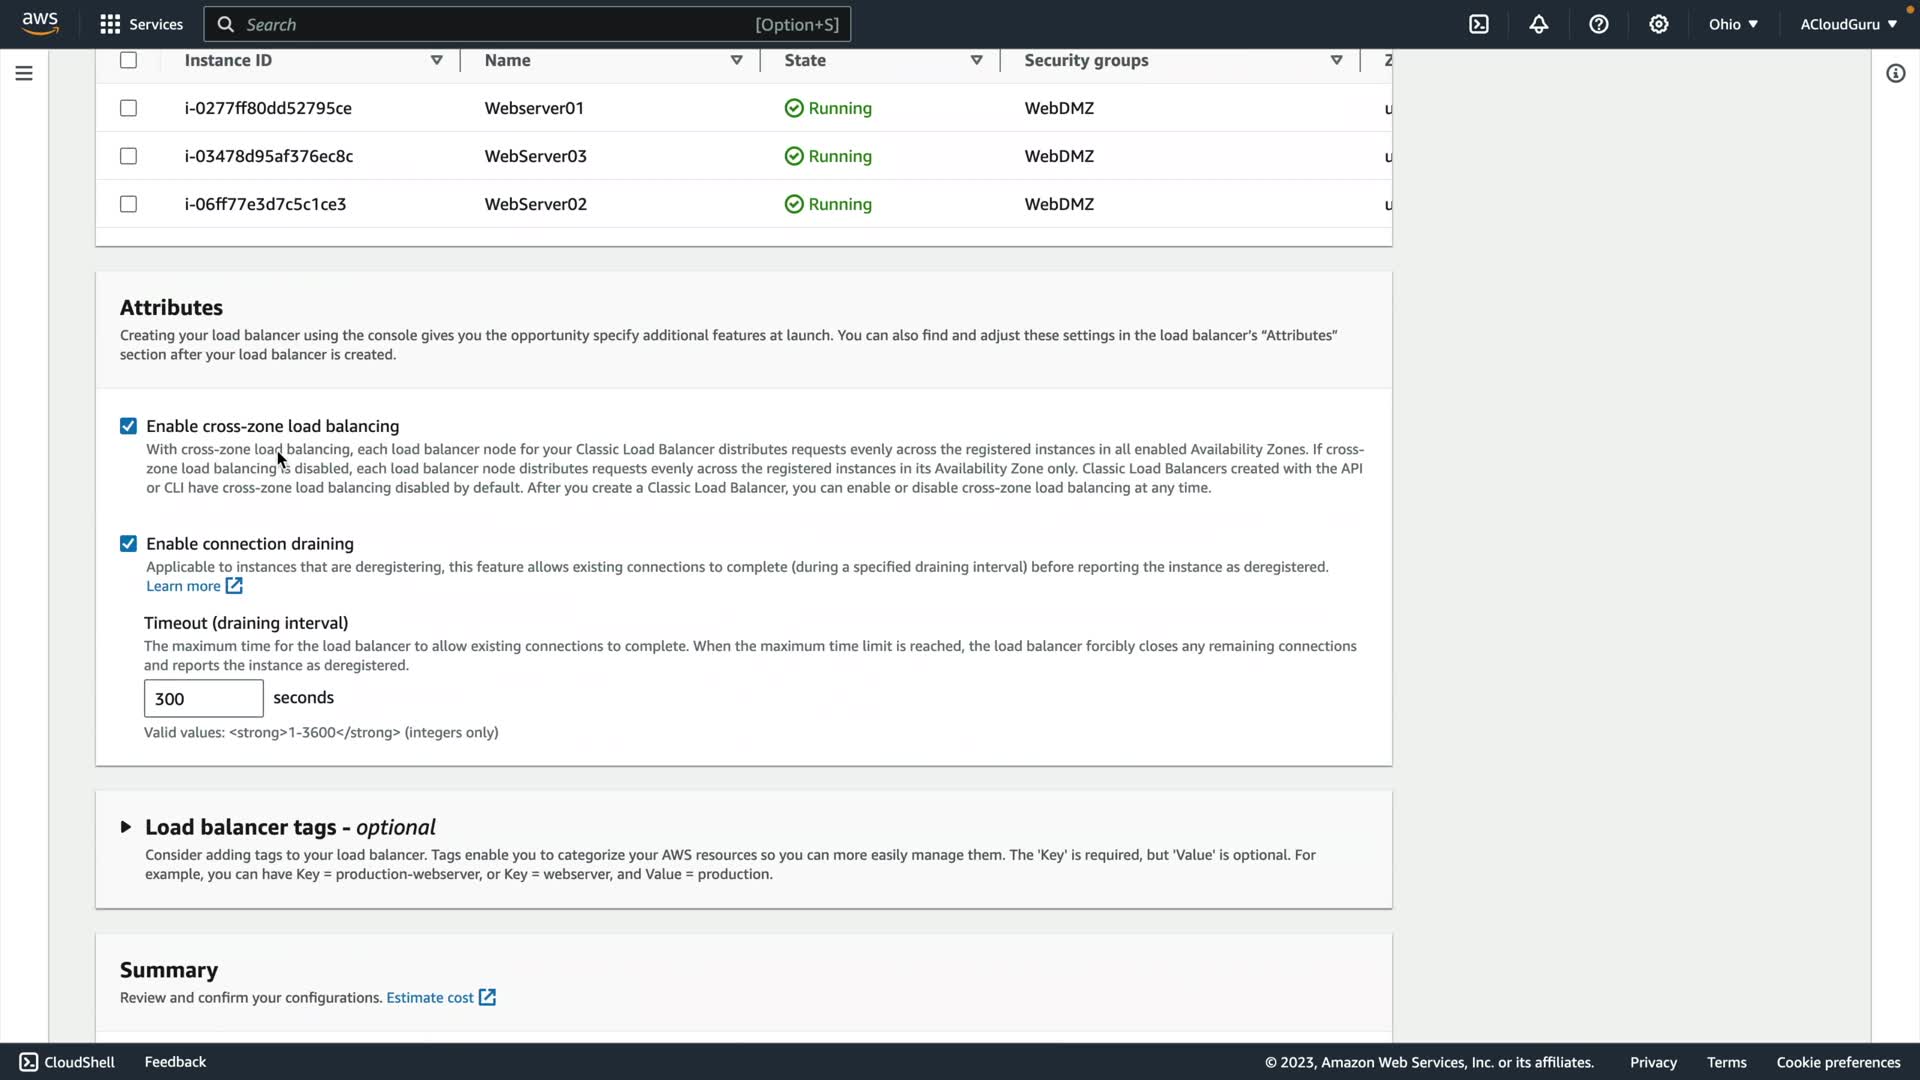
Task: Open the Ohio region dropdown
Action: 1732,24
